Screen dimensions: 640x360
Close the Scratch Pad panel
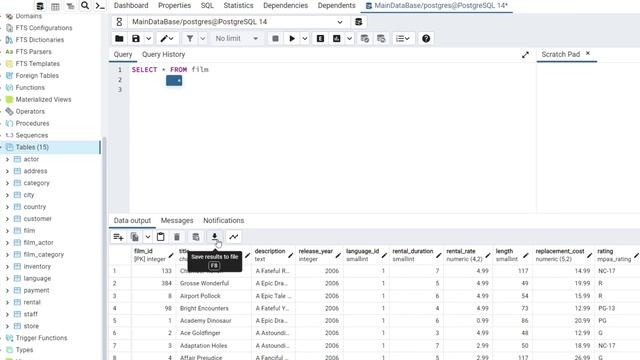(x=588, y=53)
